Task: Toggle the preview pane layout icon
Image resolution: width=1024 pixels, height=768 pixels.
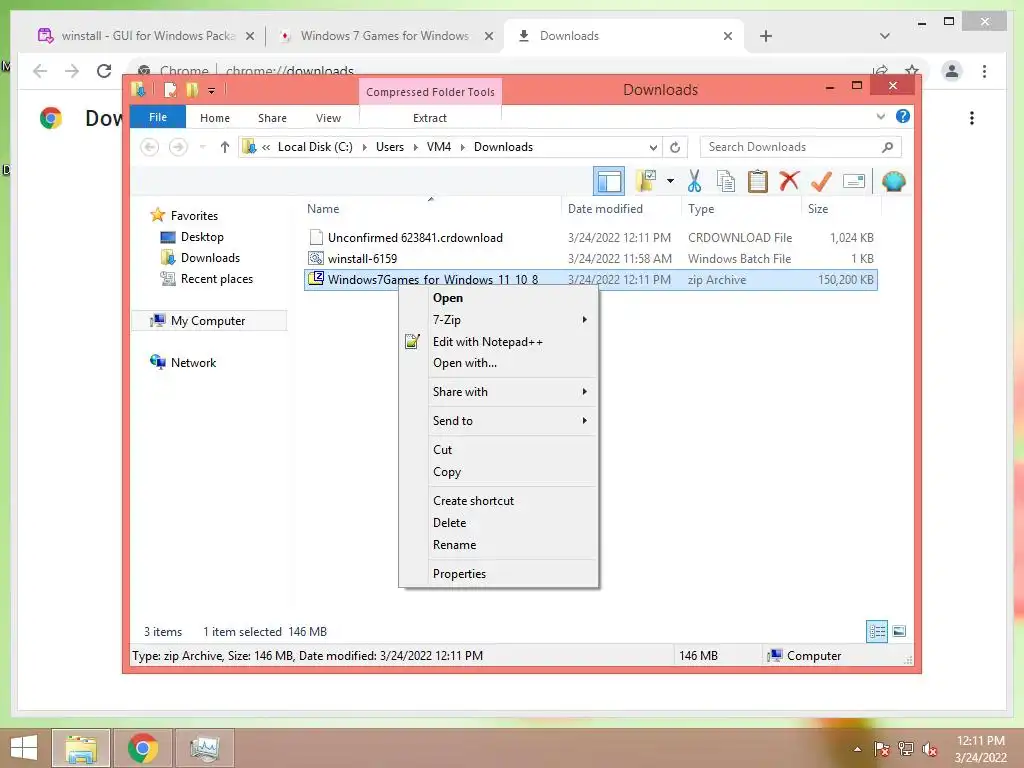Action: 609,182
